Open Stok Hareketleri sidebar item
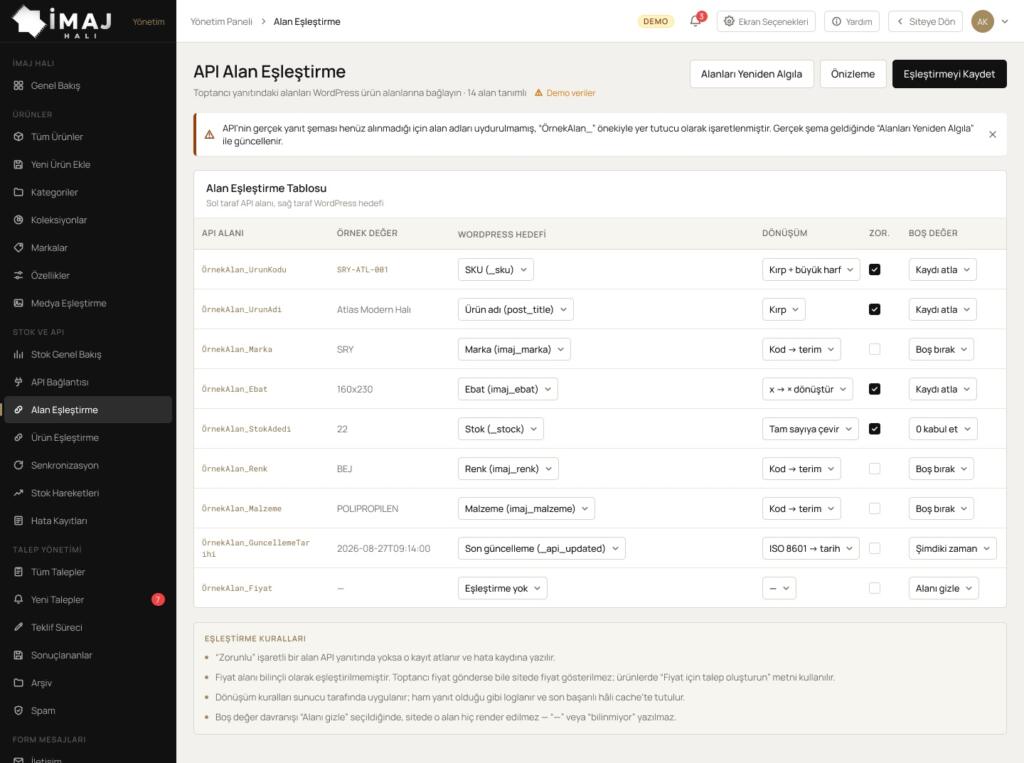Image resolution: width=1024 pixels, height=763 pixels. point(88,493)
